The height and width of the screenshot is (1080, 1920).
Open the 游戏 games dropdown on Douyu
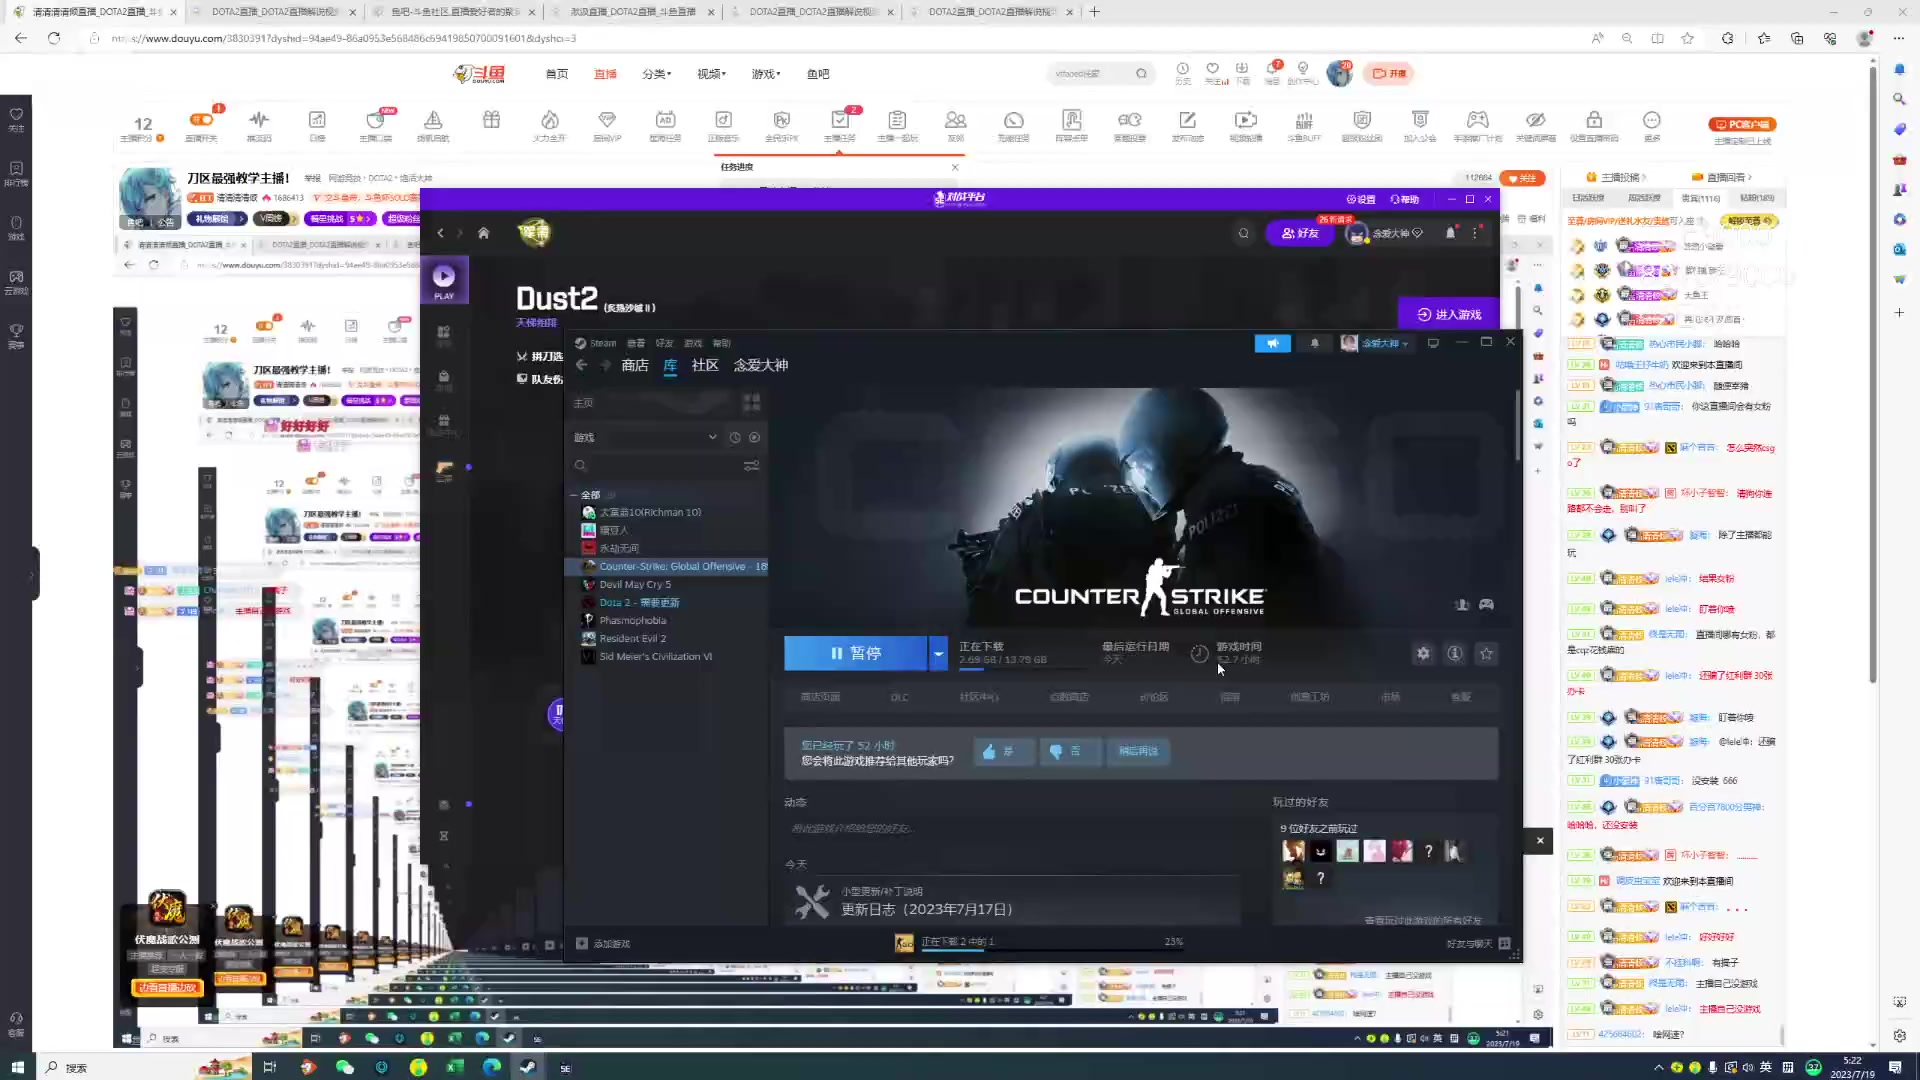tap(766, 74)
